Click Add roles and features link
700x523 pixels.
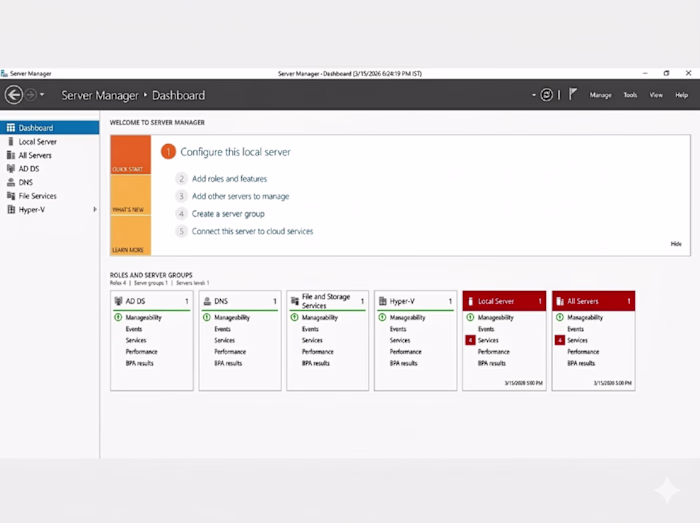(229, 178)
